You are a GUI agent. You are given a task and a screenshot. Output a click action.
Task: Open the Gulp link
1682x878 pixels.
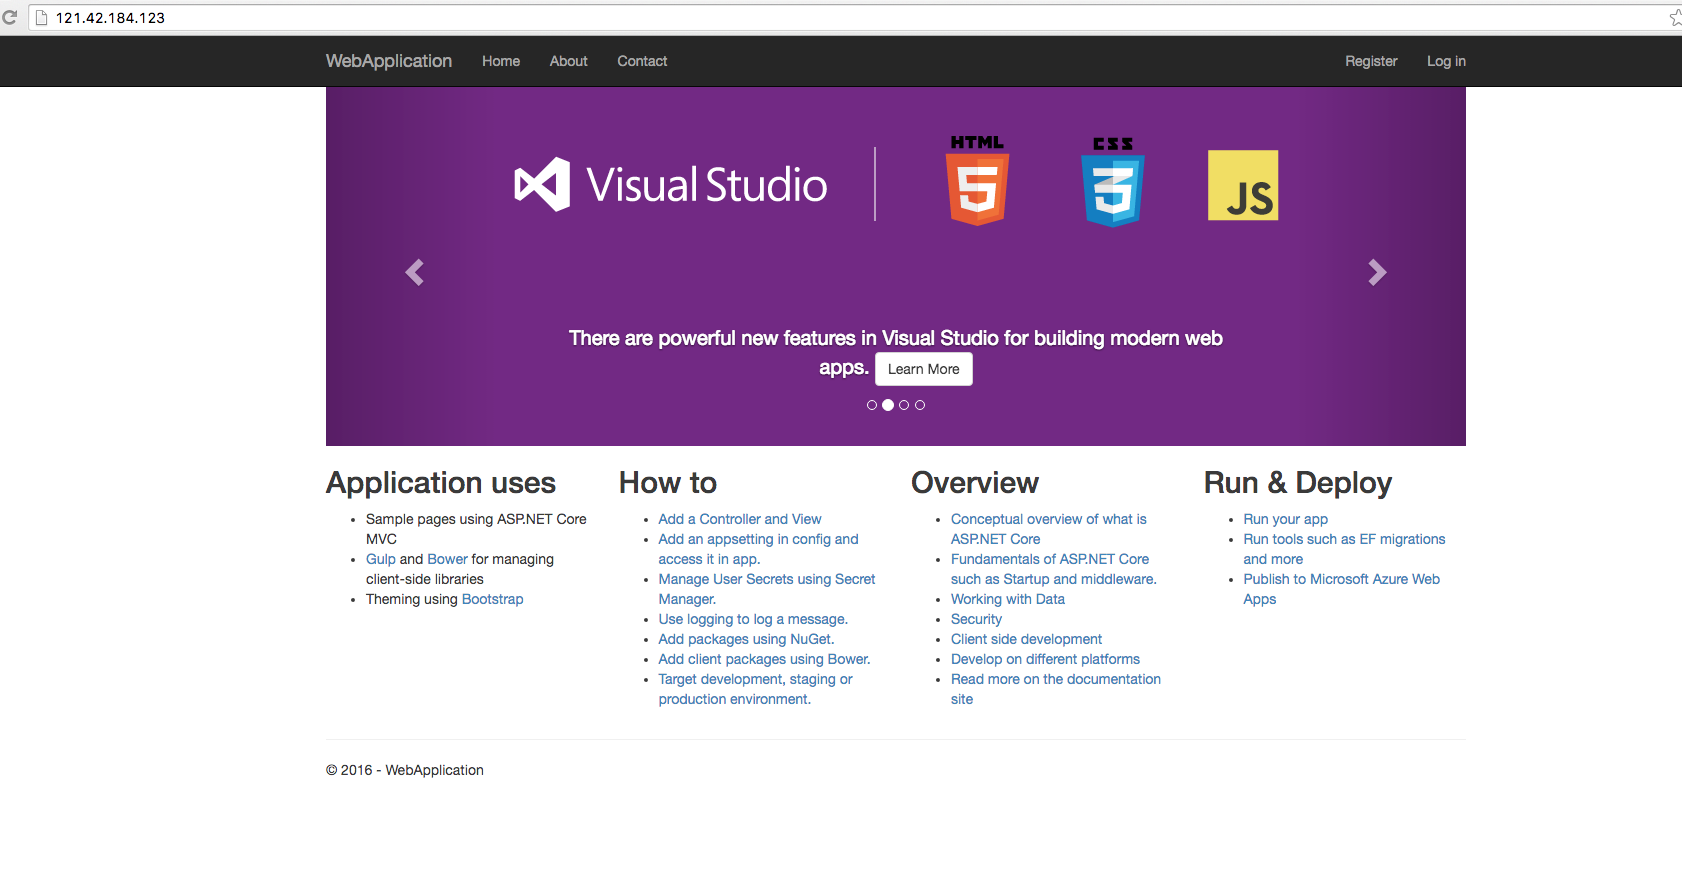pyautogui.click(x=381, y=559)
